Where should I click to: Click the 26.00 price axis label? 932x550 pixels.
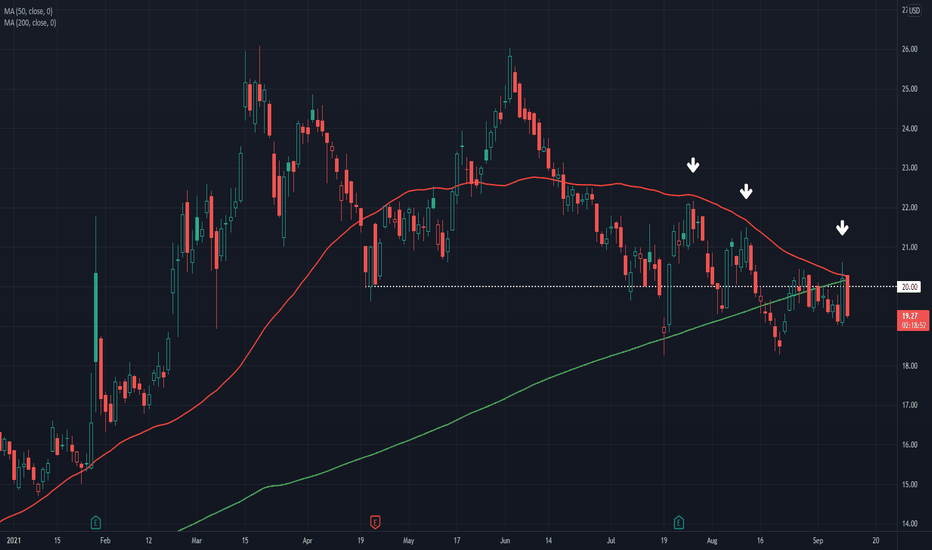click(x=909, y=49)
